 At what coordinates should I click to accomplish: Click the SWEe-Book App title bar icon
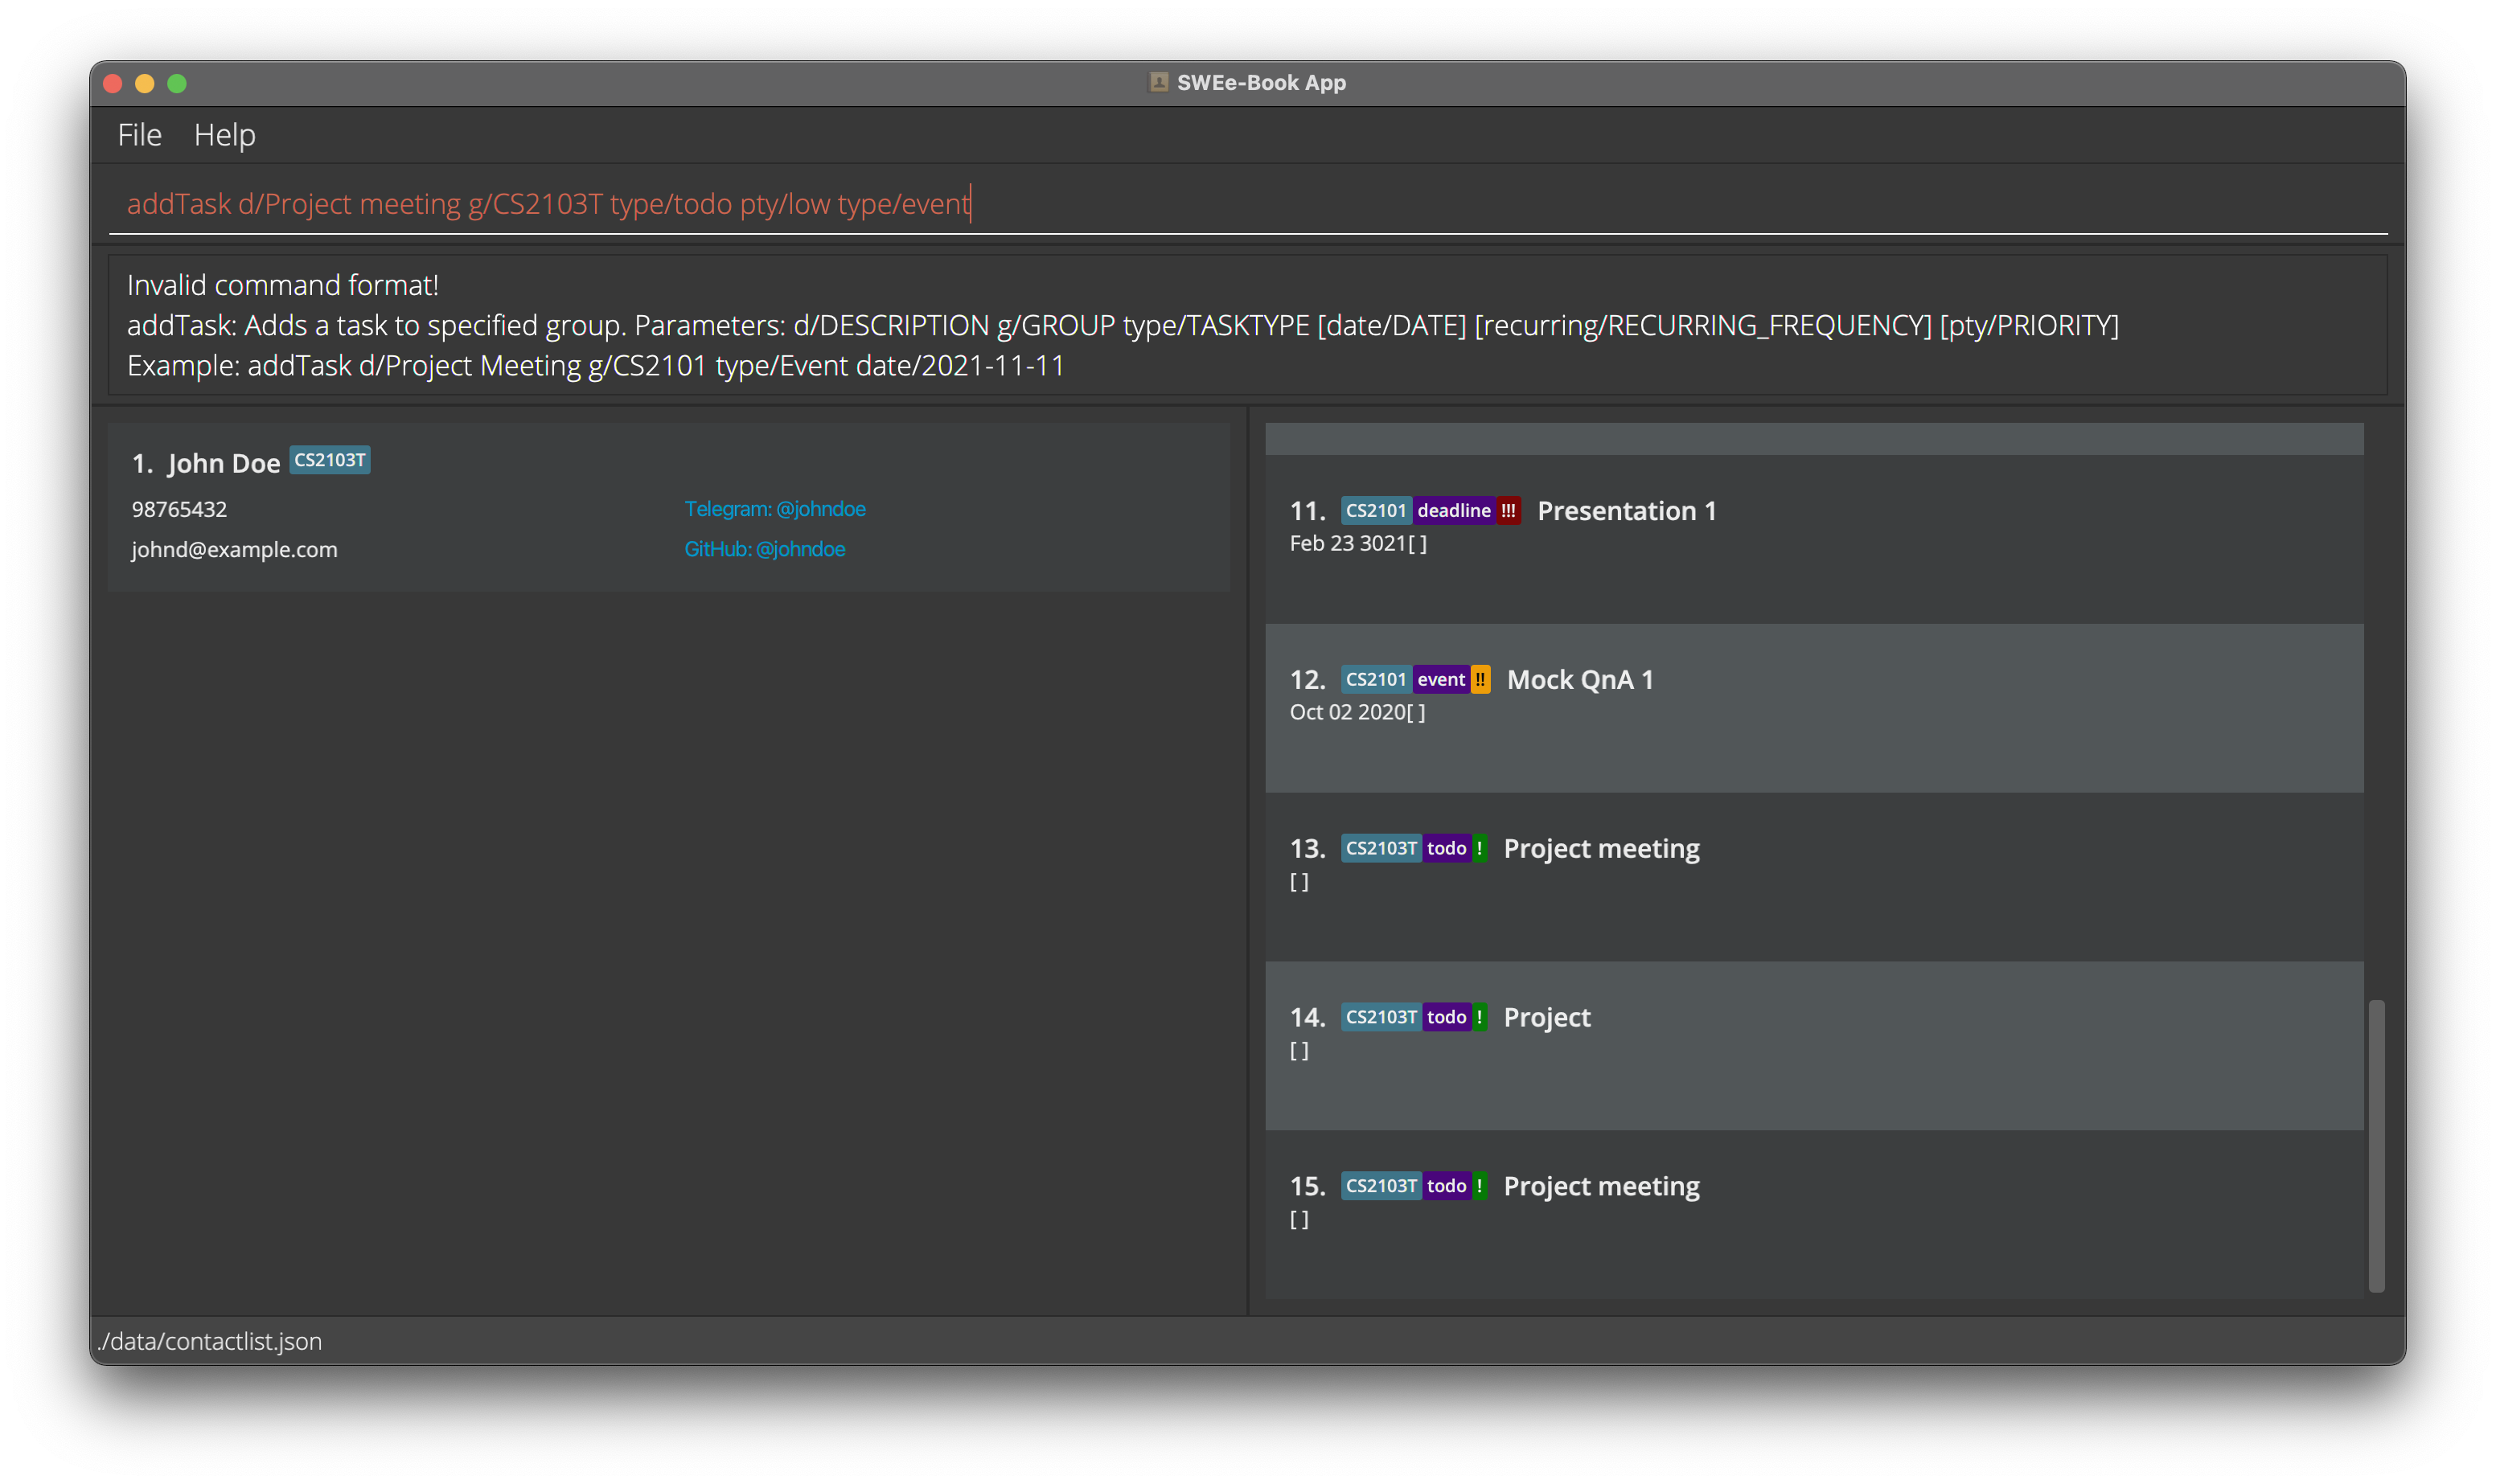coord(1158,82)
